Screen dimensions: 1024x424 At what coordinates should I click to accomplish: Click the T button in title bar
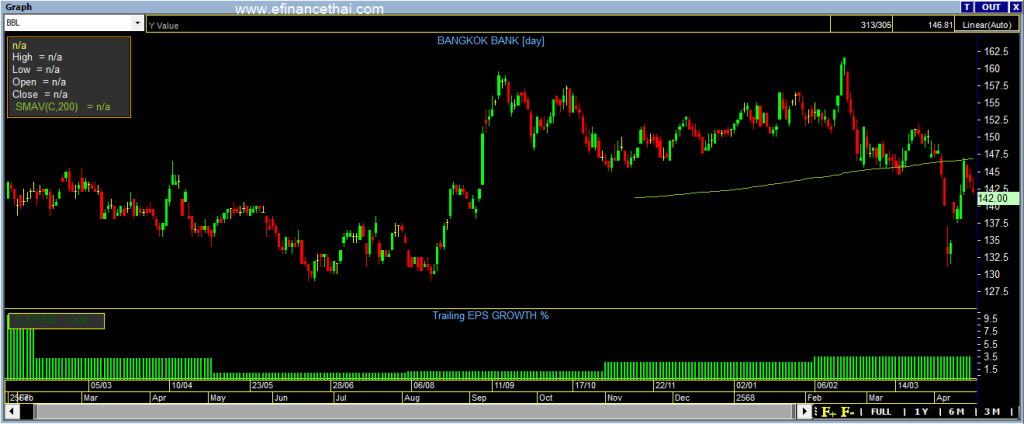(x=967, y=7)
